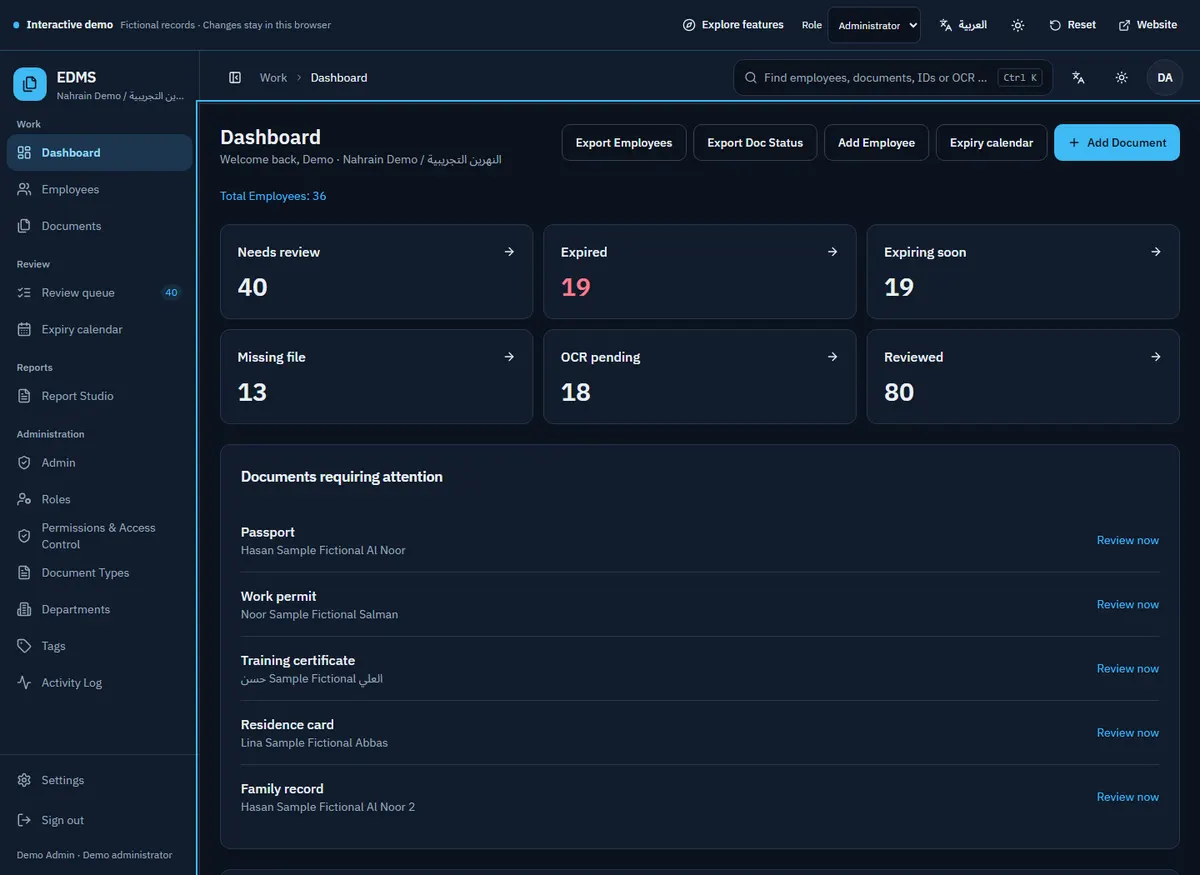Switch language to العربية in top bar
Screen dimensions: 1200x875
coord(963,25)
